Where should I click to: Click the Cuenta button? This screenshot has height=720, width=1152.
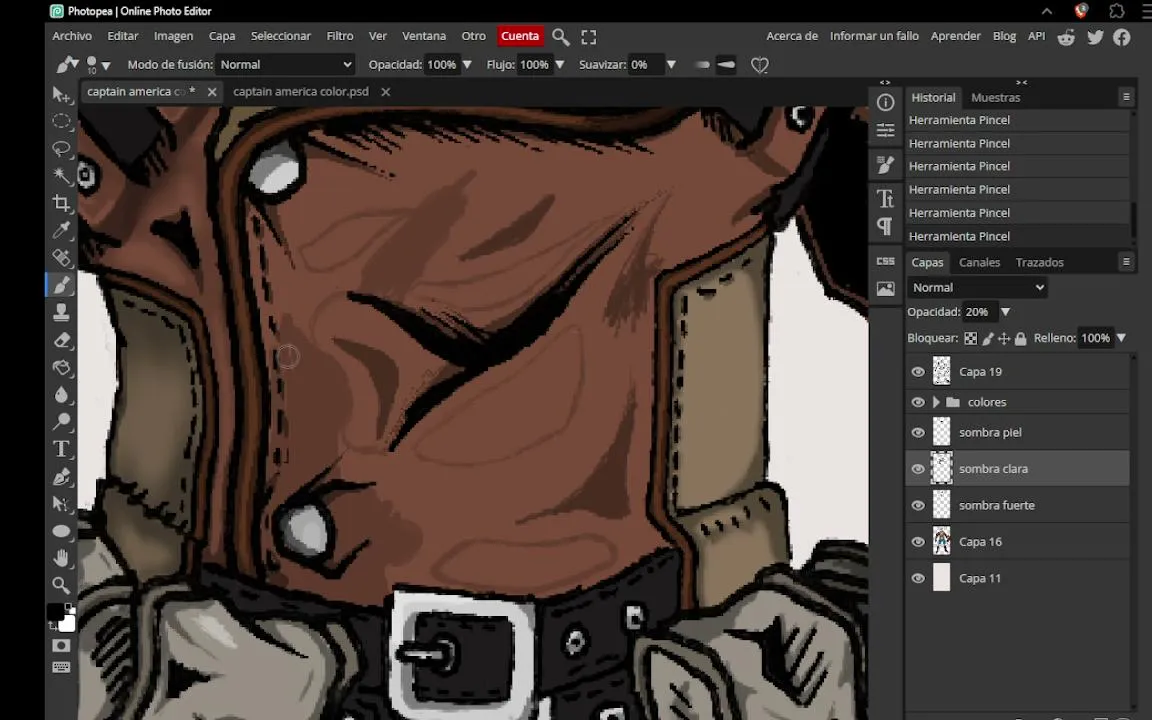(520, 36)
